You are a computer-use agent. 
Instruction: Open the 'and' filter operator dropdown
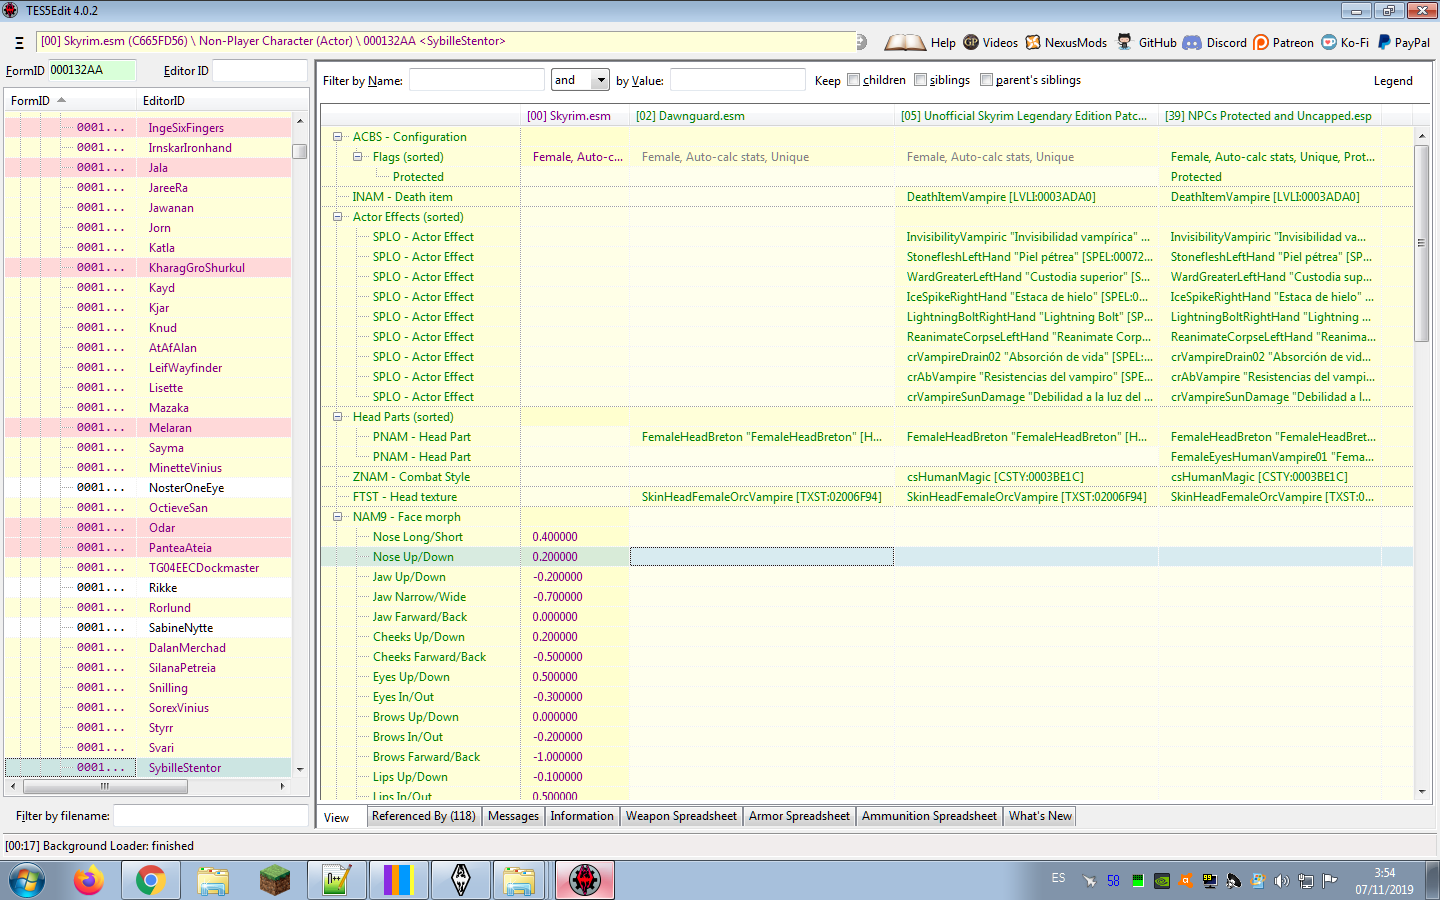(x=600, y=80)
